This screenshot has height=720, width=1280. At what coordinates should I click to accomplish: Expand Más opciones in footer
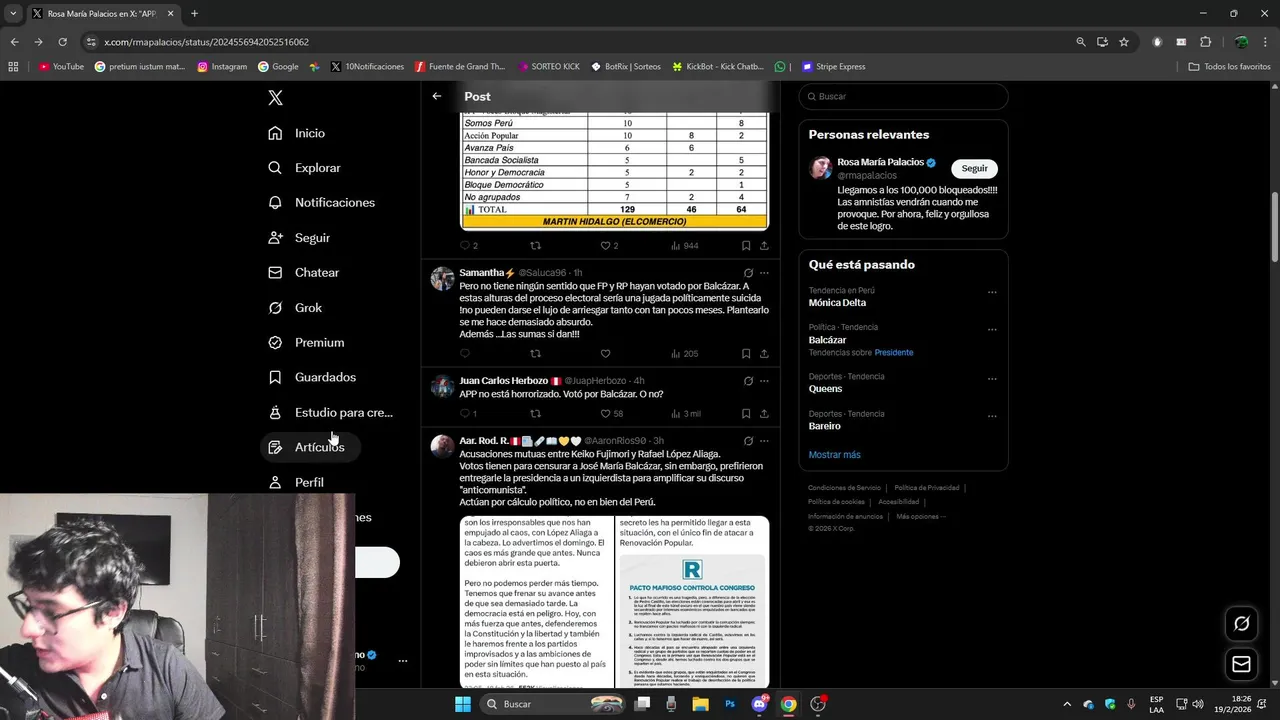921,517
